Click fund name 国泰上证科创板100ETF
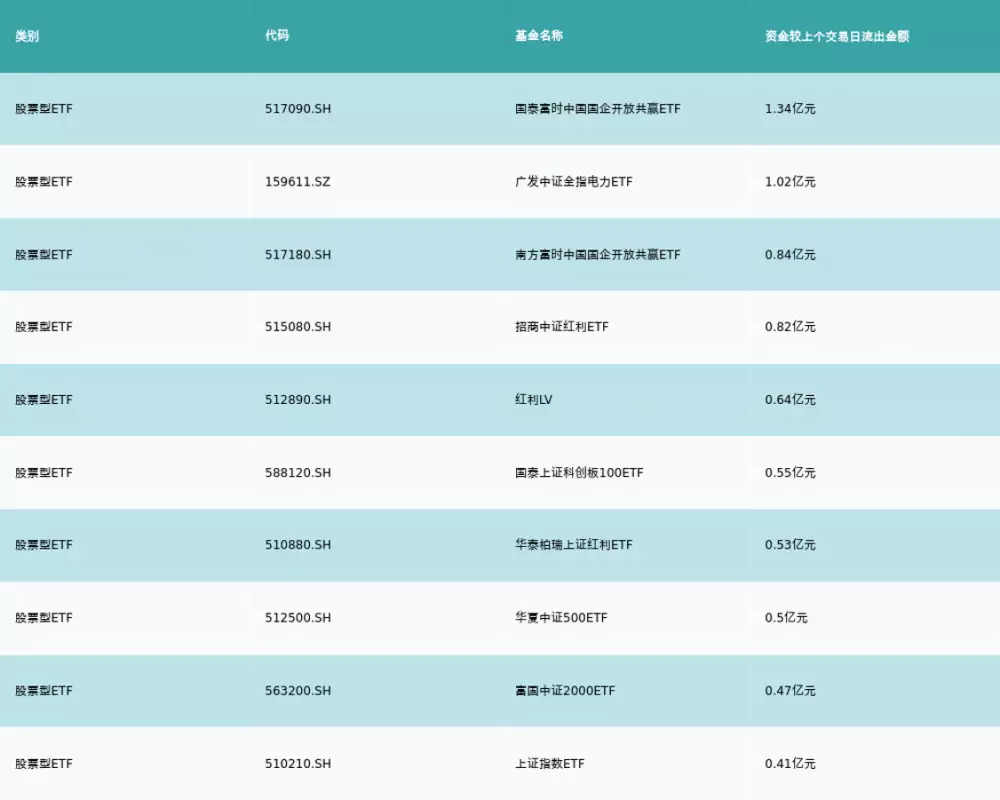 coord(579,473)
